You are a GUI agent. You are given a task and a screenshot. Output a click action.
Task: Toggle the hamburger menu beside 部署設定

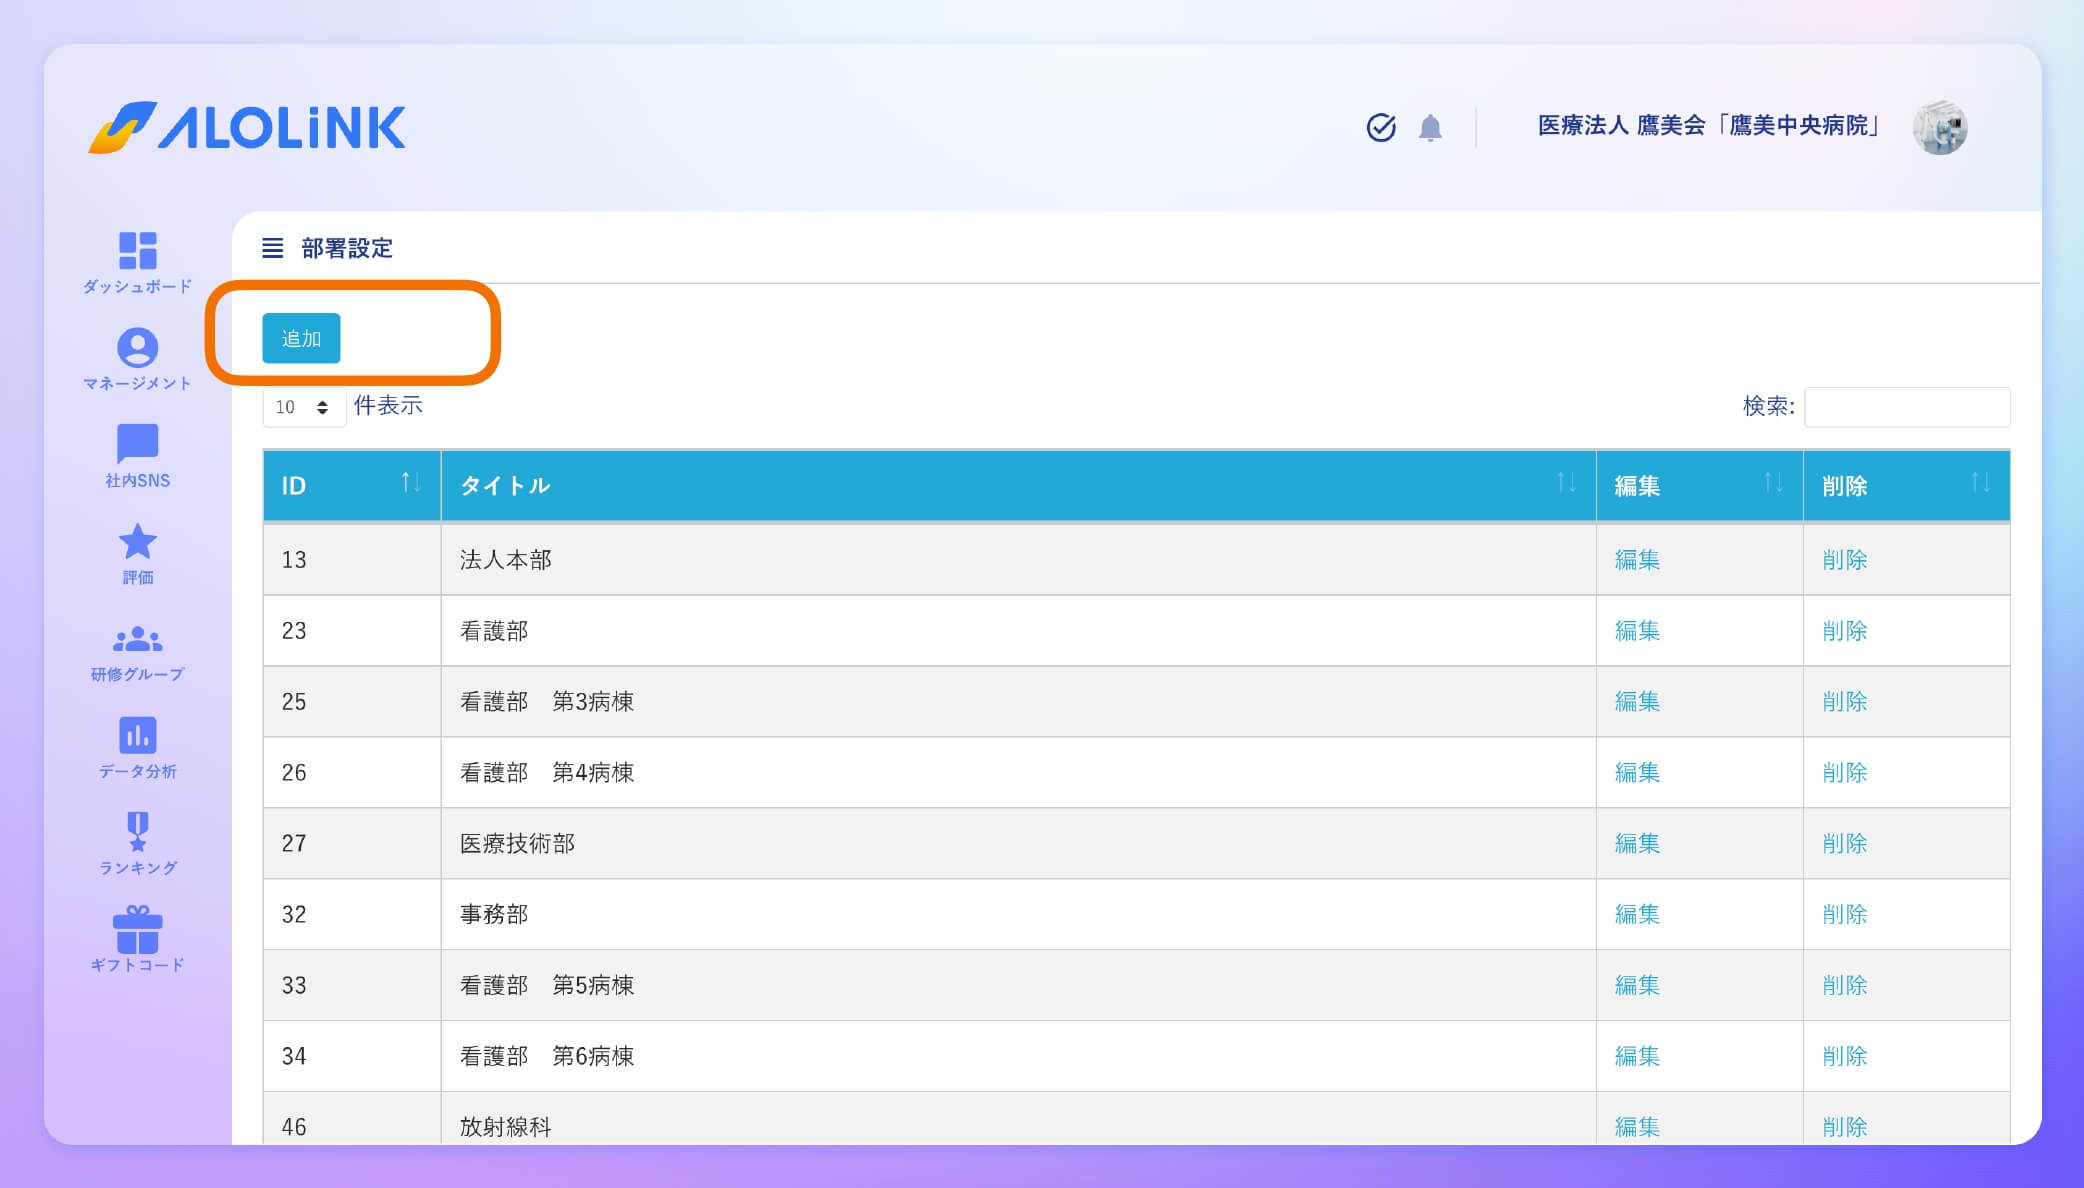coord(272,248)
